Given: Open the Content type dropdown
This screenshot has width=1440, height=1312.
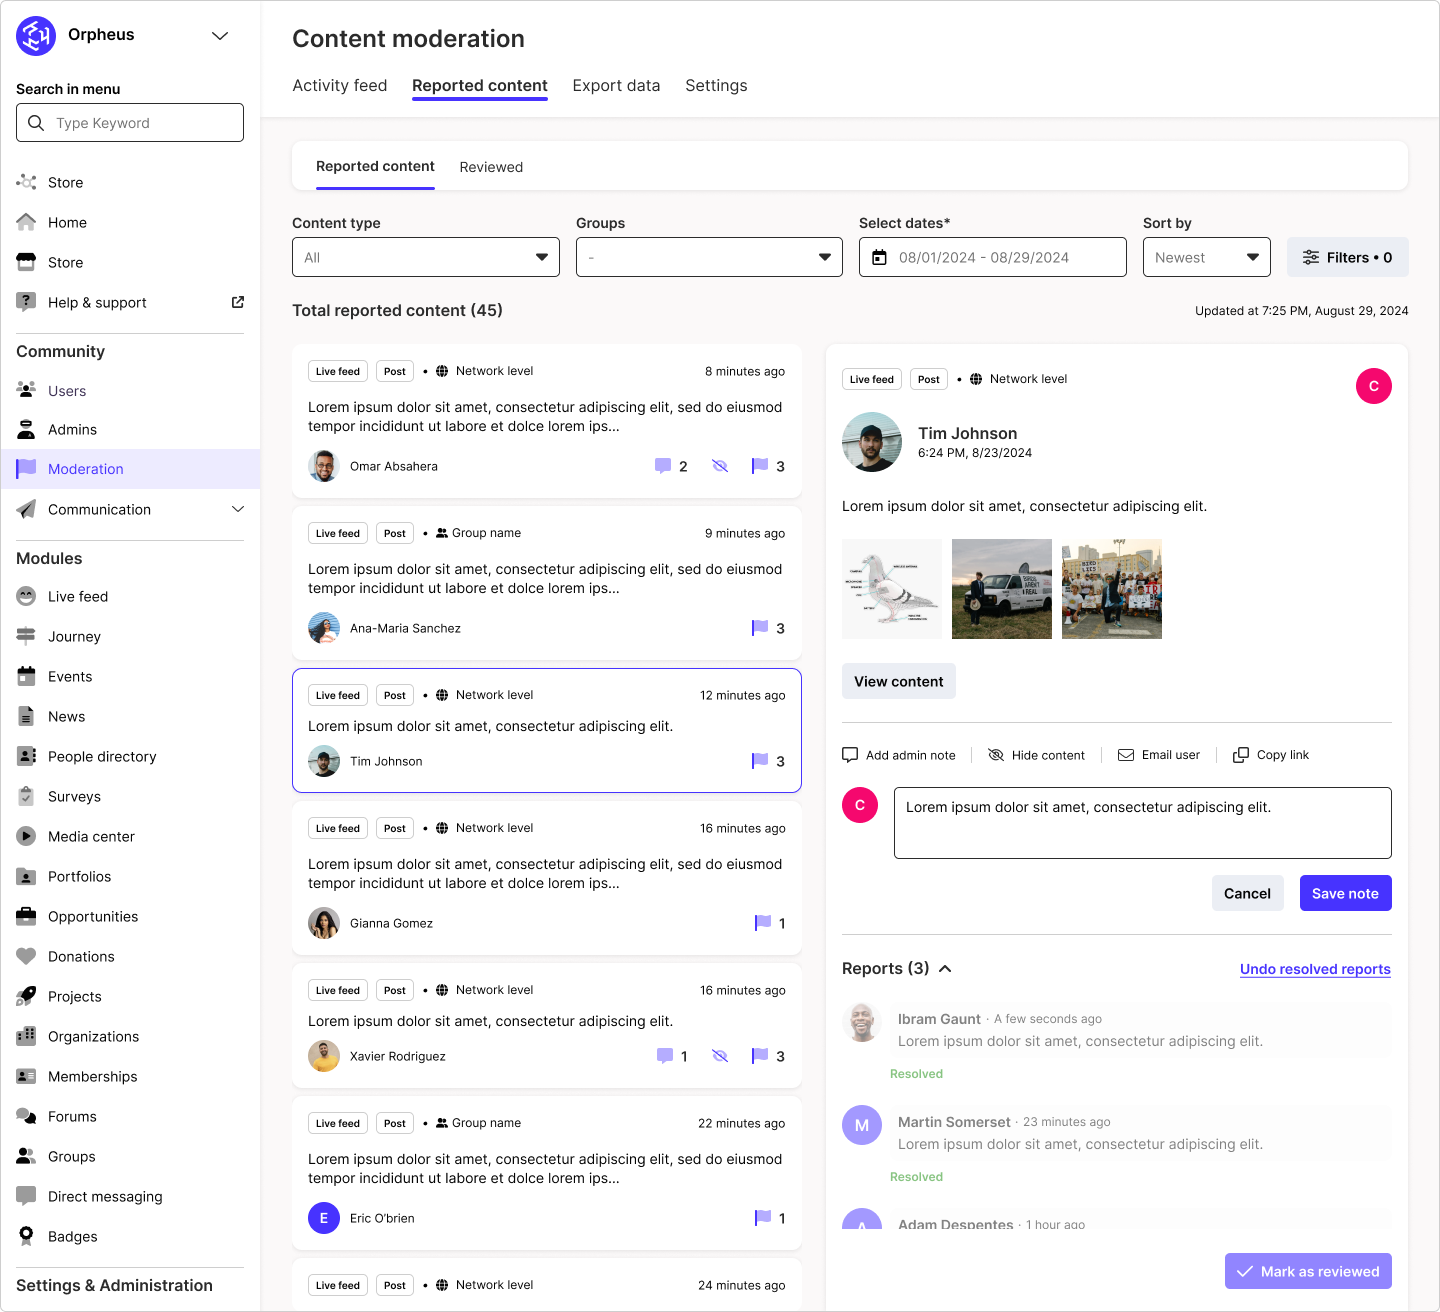Looking at the screenshot, I should [426, 257].
